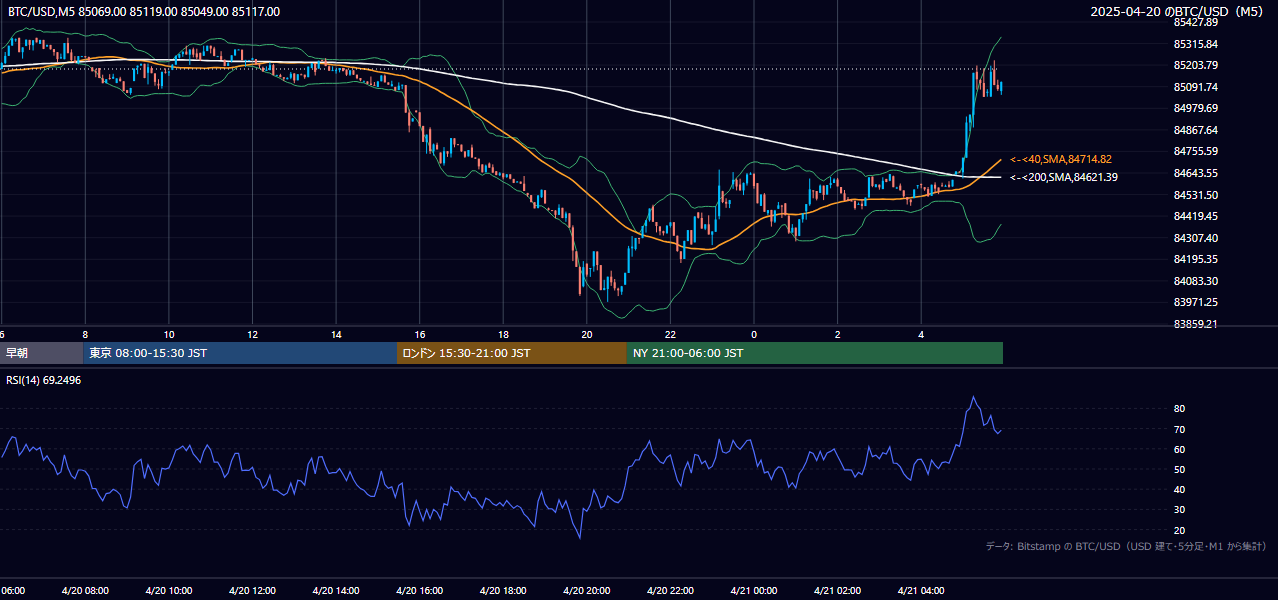Click the BTC/USD,M5 OHLC header text
The height and width of the screenshot is (600, 1278).
click(144, 12)
